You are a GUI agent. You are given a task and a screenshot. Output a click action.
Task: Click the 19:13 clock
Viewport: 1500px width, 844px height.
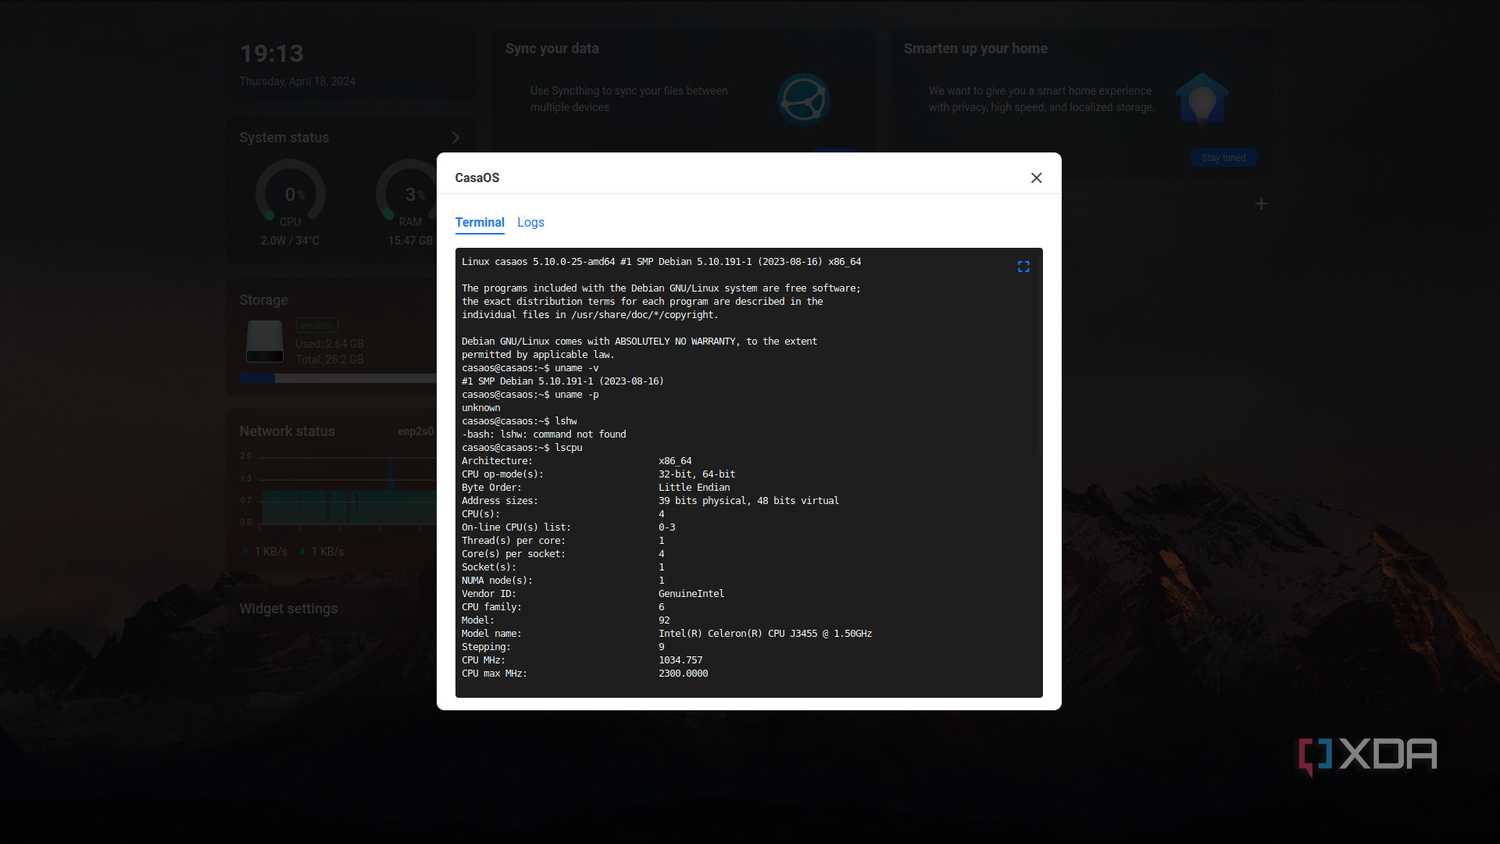(x=271, y=54)
